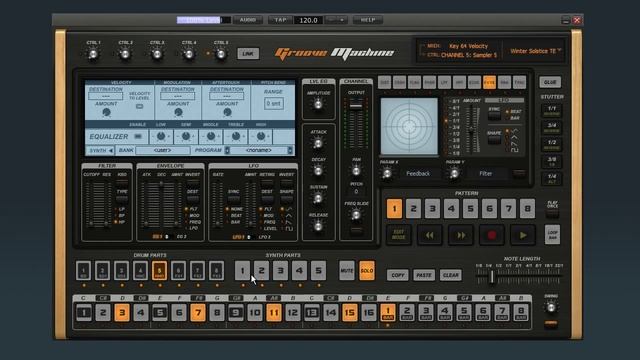Viewport: 640px width, 360px height.
Task: Click the 120.0 tempo field
Action: (308, 20)
